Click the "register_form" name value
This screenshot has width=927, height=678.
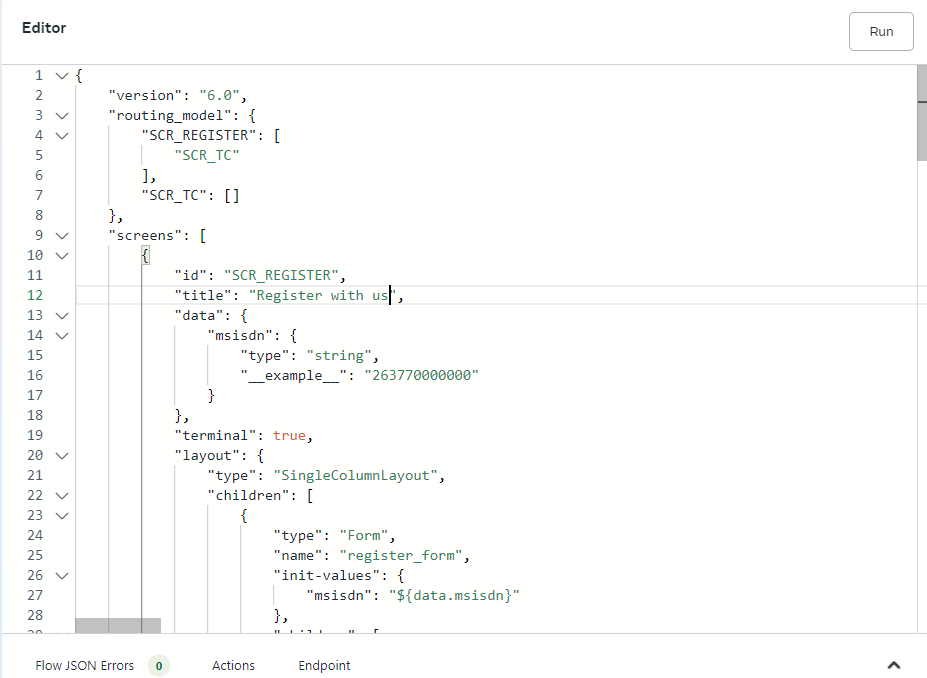(401, 556)
